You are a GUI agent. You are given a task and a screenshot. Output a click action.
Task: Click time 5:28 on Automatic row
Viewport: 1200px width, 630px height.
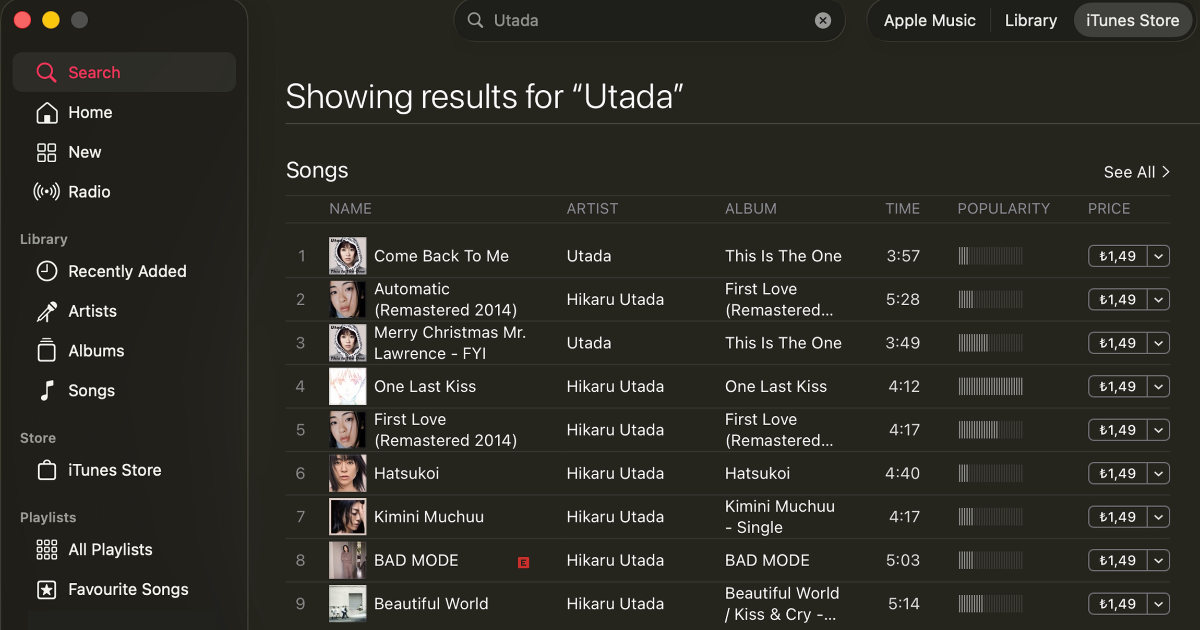pyautogui.click(x=903, y=299)
